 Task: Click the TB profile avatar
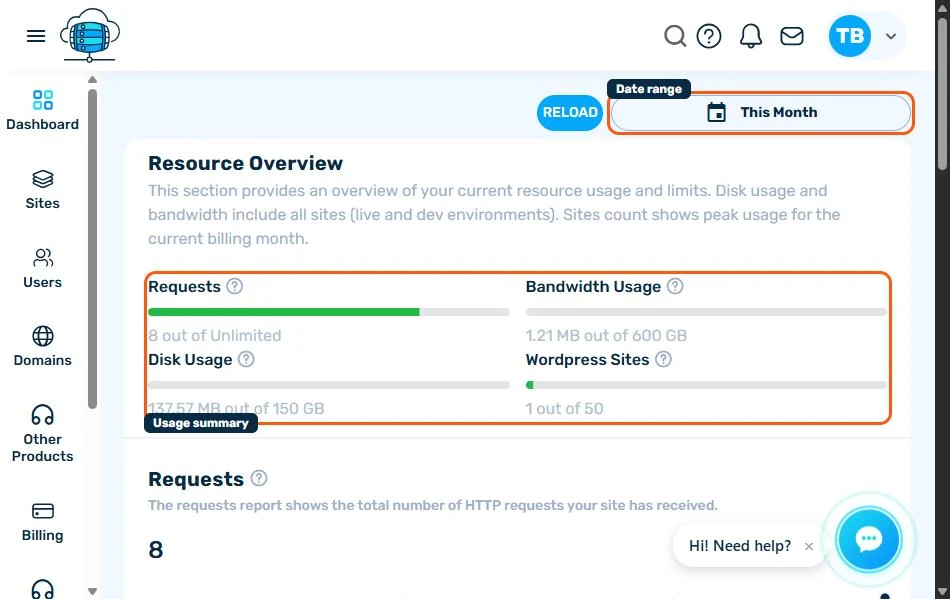pos(849,36)
